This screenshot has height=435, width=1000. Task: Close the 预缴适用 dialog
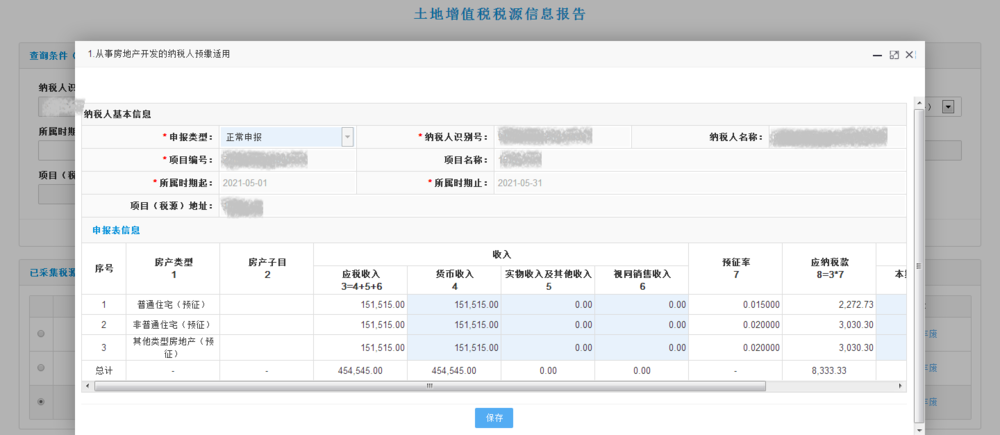(x=909, y=55)
